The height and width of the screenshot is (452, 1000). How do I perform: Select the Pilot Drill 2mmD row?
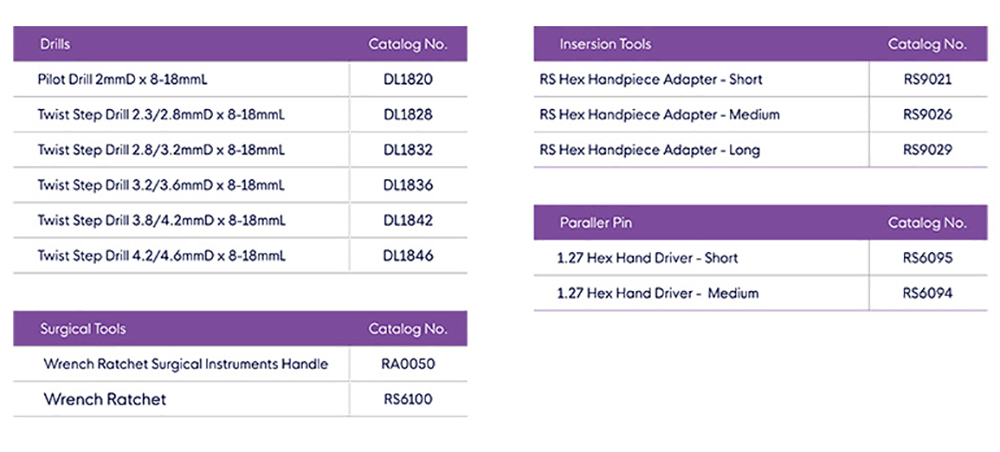click(240, 80)
